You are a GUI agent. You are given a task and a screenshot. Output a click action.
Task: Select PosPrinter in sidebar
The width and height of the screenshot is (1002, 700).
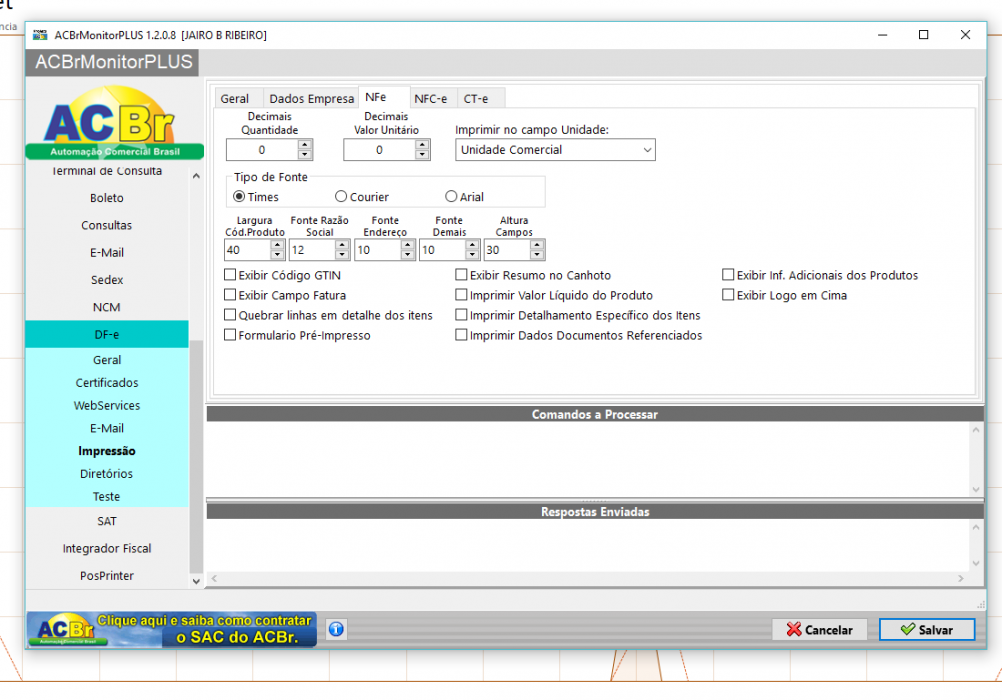click(x=107, y=575)
